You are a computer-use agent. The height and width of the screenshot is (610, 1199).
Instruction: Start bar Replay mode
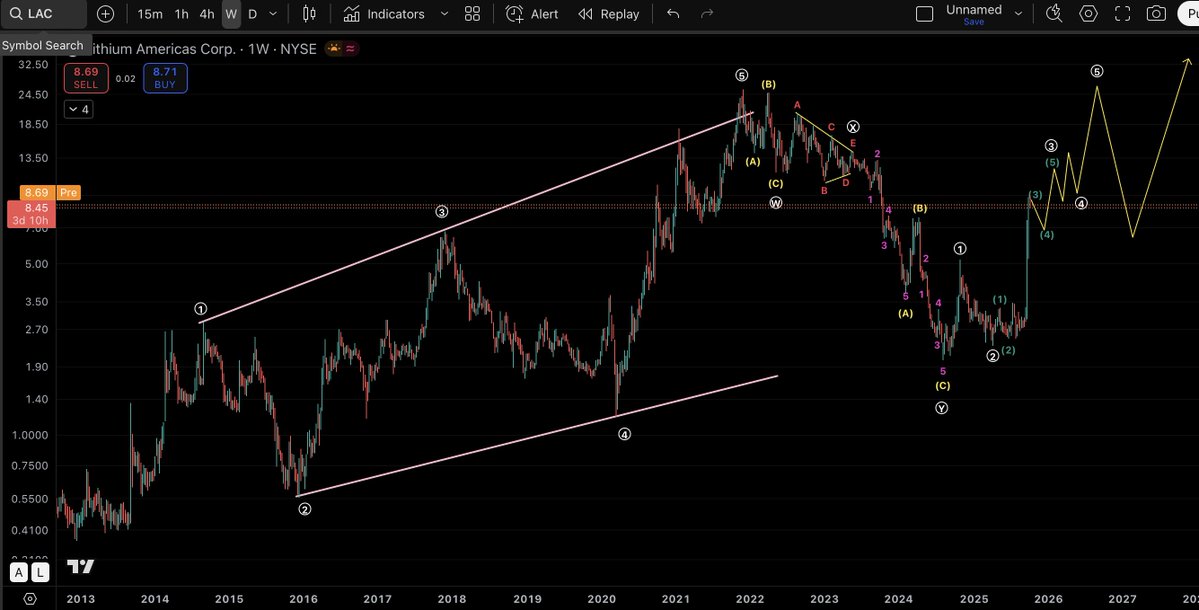click(609, 14)
